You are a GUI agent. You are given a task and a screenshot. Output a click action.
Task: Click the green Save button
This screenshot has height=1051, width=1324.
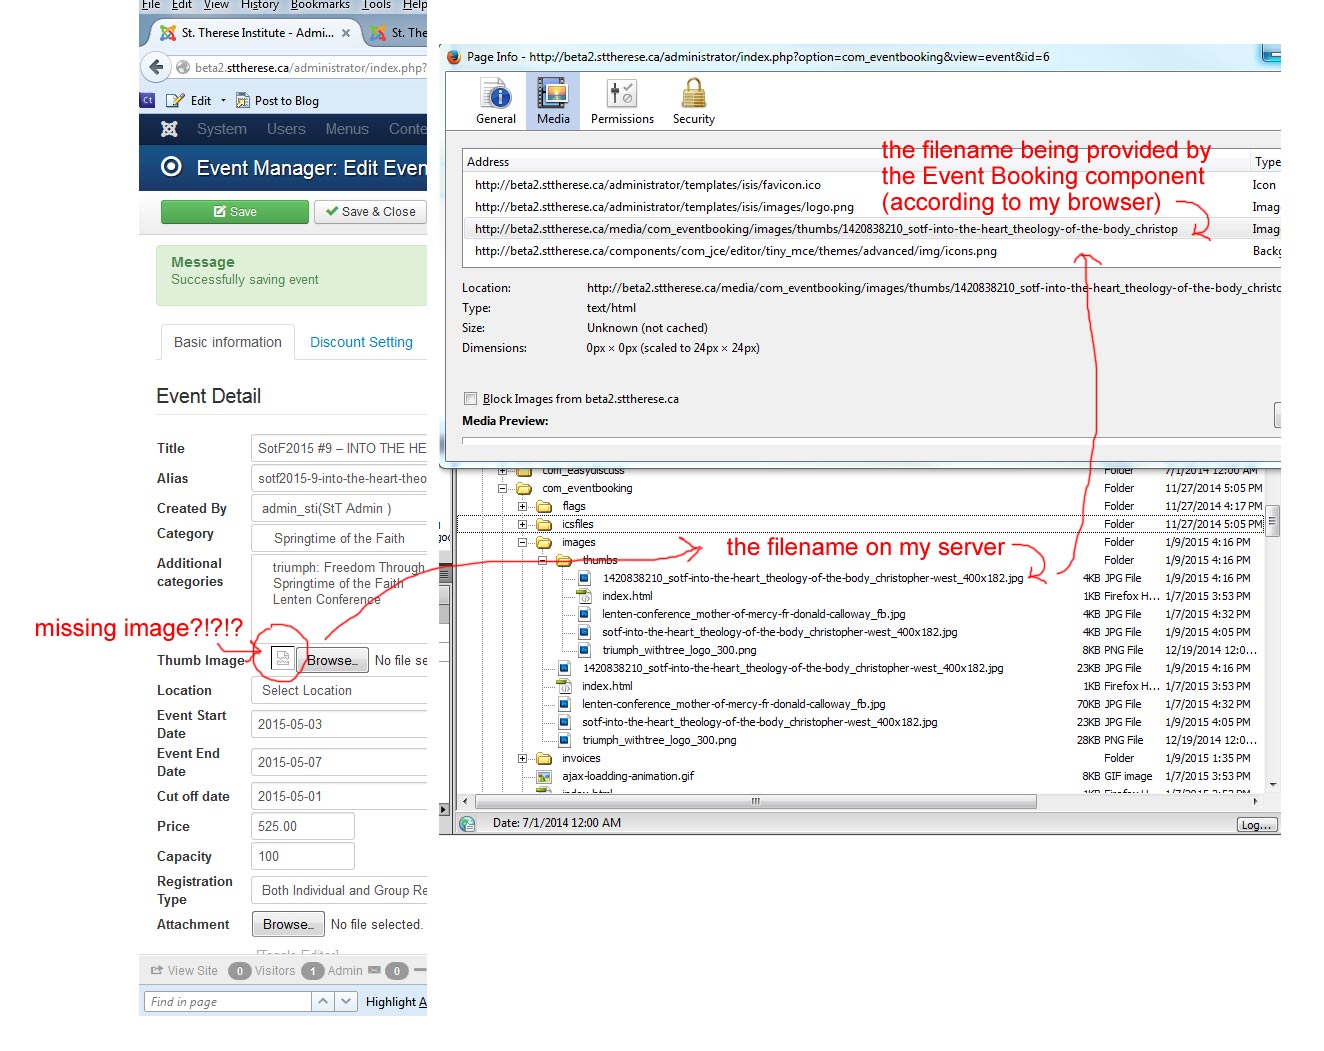(x=235, y=212)
